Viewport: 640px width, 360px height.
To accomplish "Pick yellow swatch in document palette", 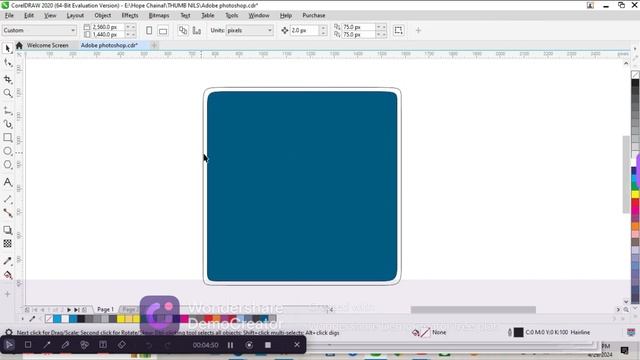I will 121,319.
